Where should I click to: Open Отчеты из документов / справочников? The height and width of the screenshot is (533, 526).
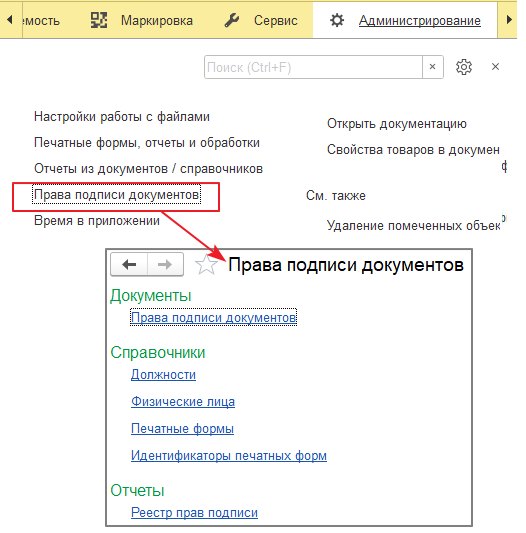pos(149,169)
